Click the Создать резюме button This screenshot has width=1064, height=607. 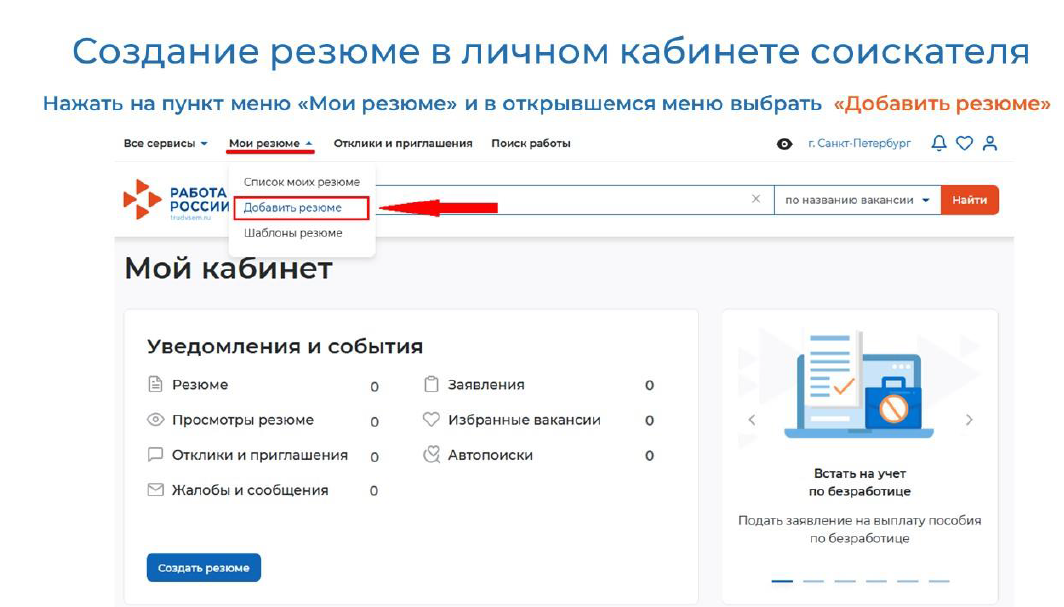(x=204, y=568)
